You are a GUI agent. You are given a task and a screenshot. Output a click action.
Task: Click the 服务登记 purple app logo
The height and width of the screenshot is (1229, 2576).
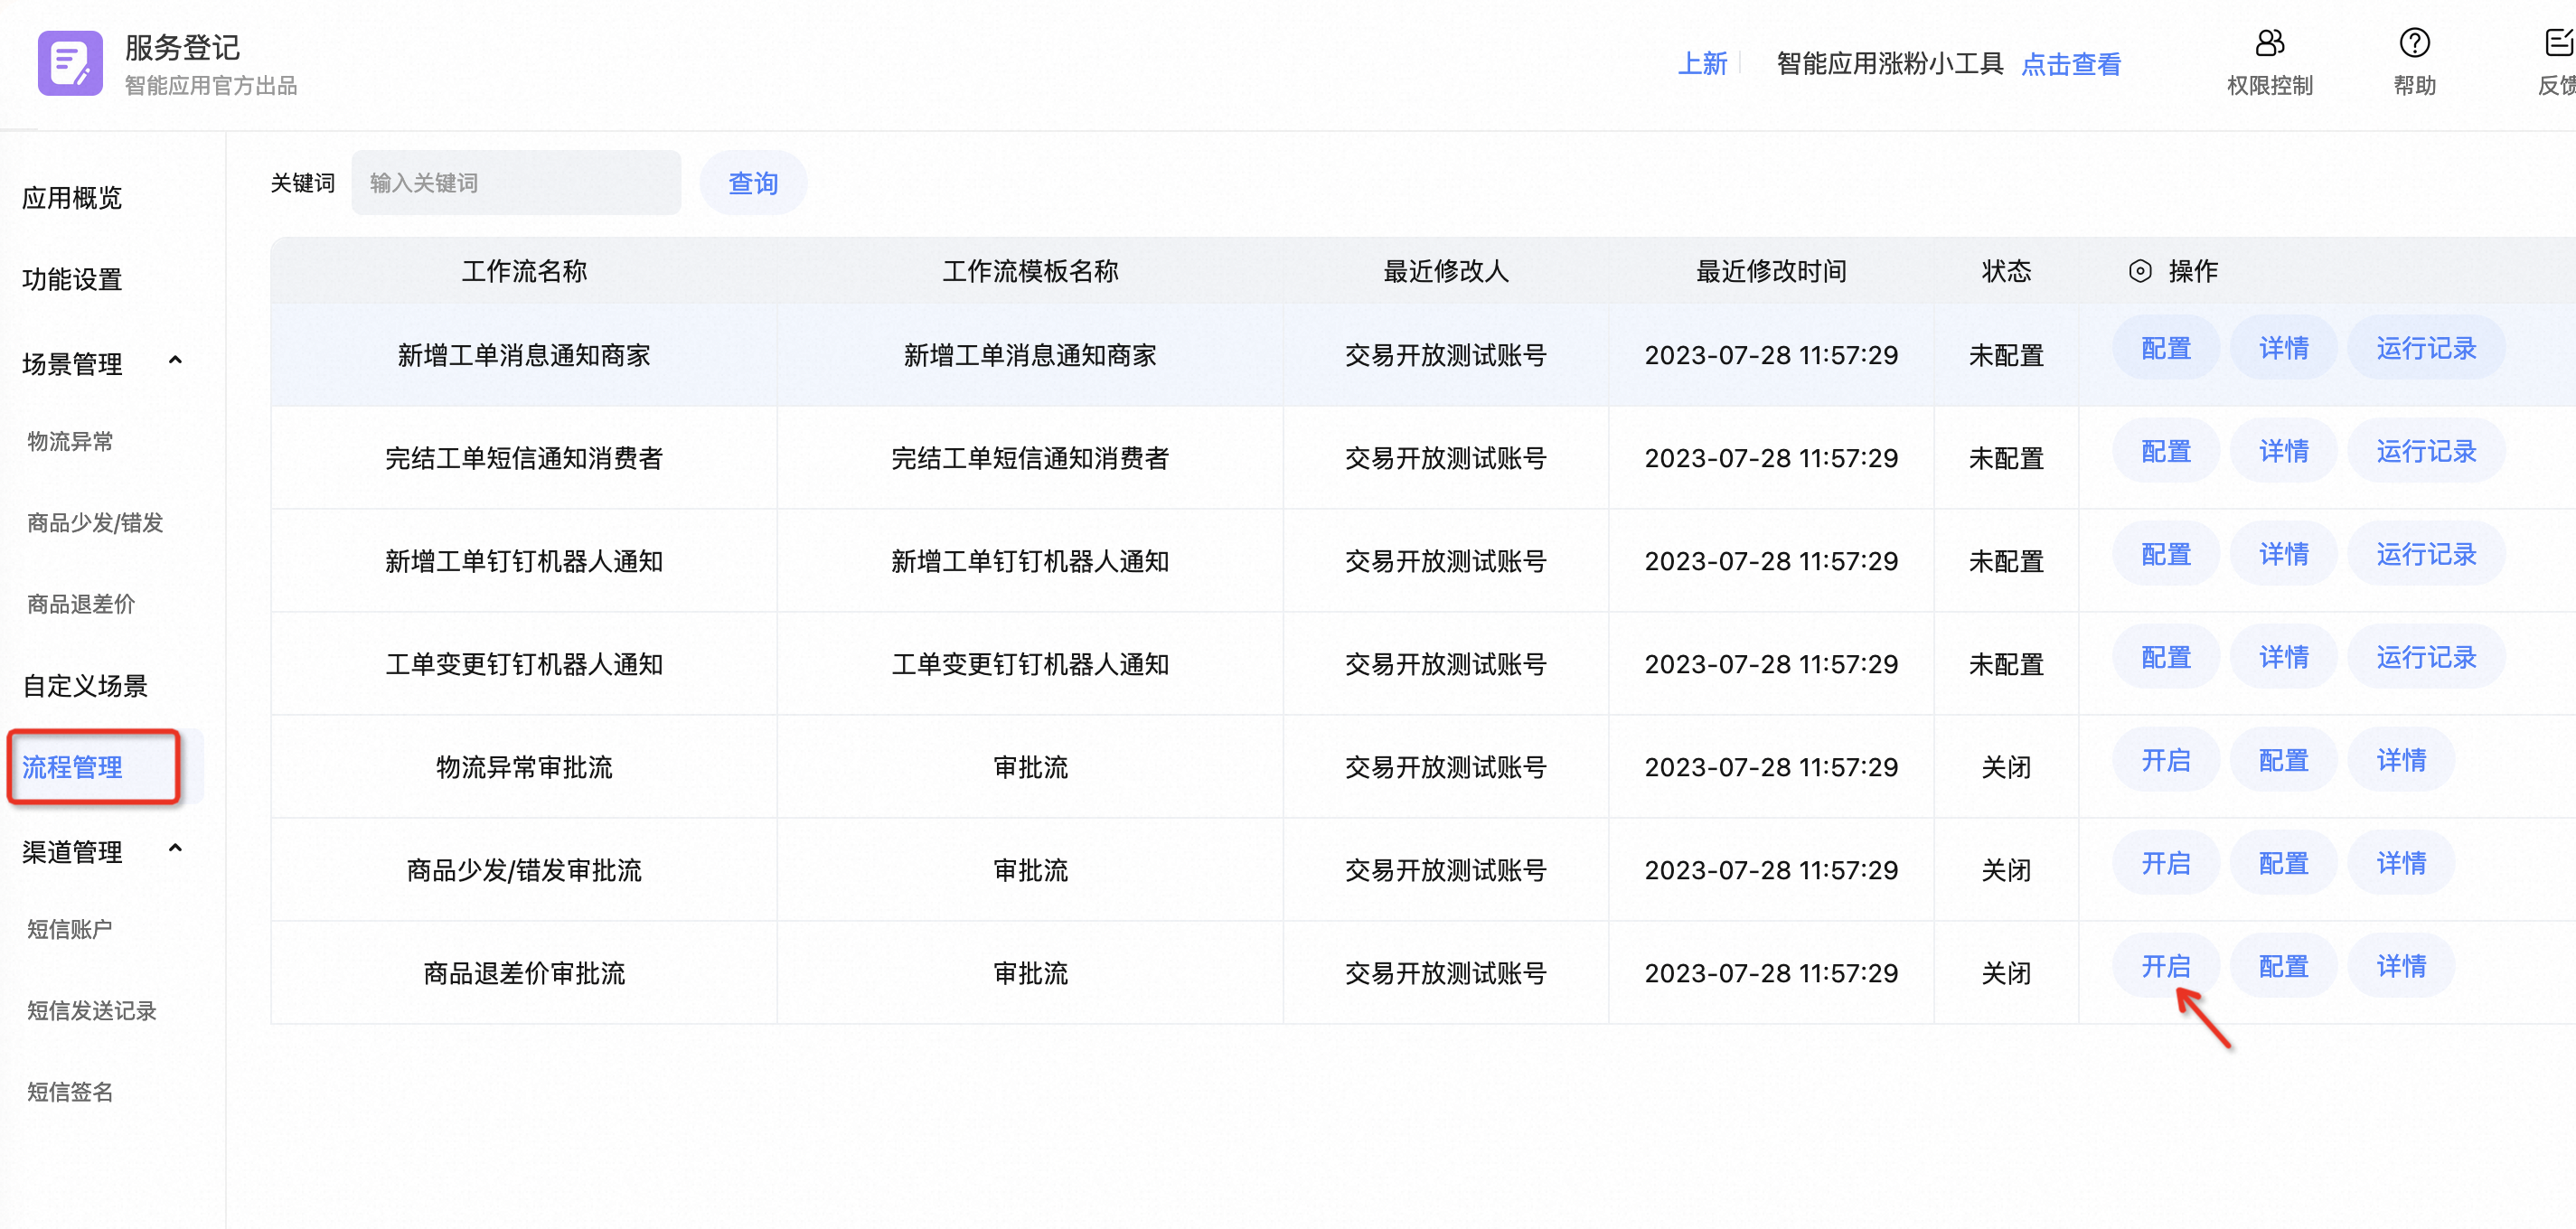click(x=70, y=63)
